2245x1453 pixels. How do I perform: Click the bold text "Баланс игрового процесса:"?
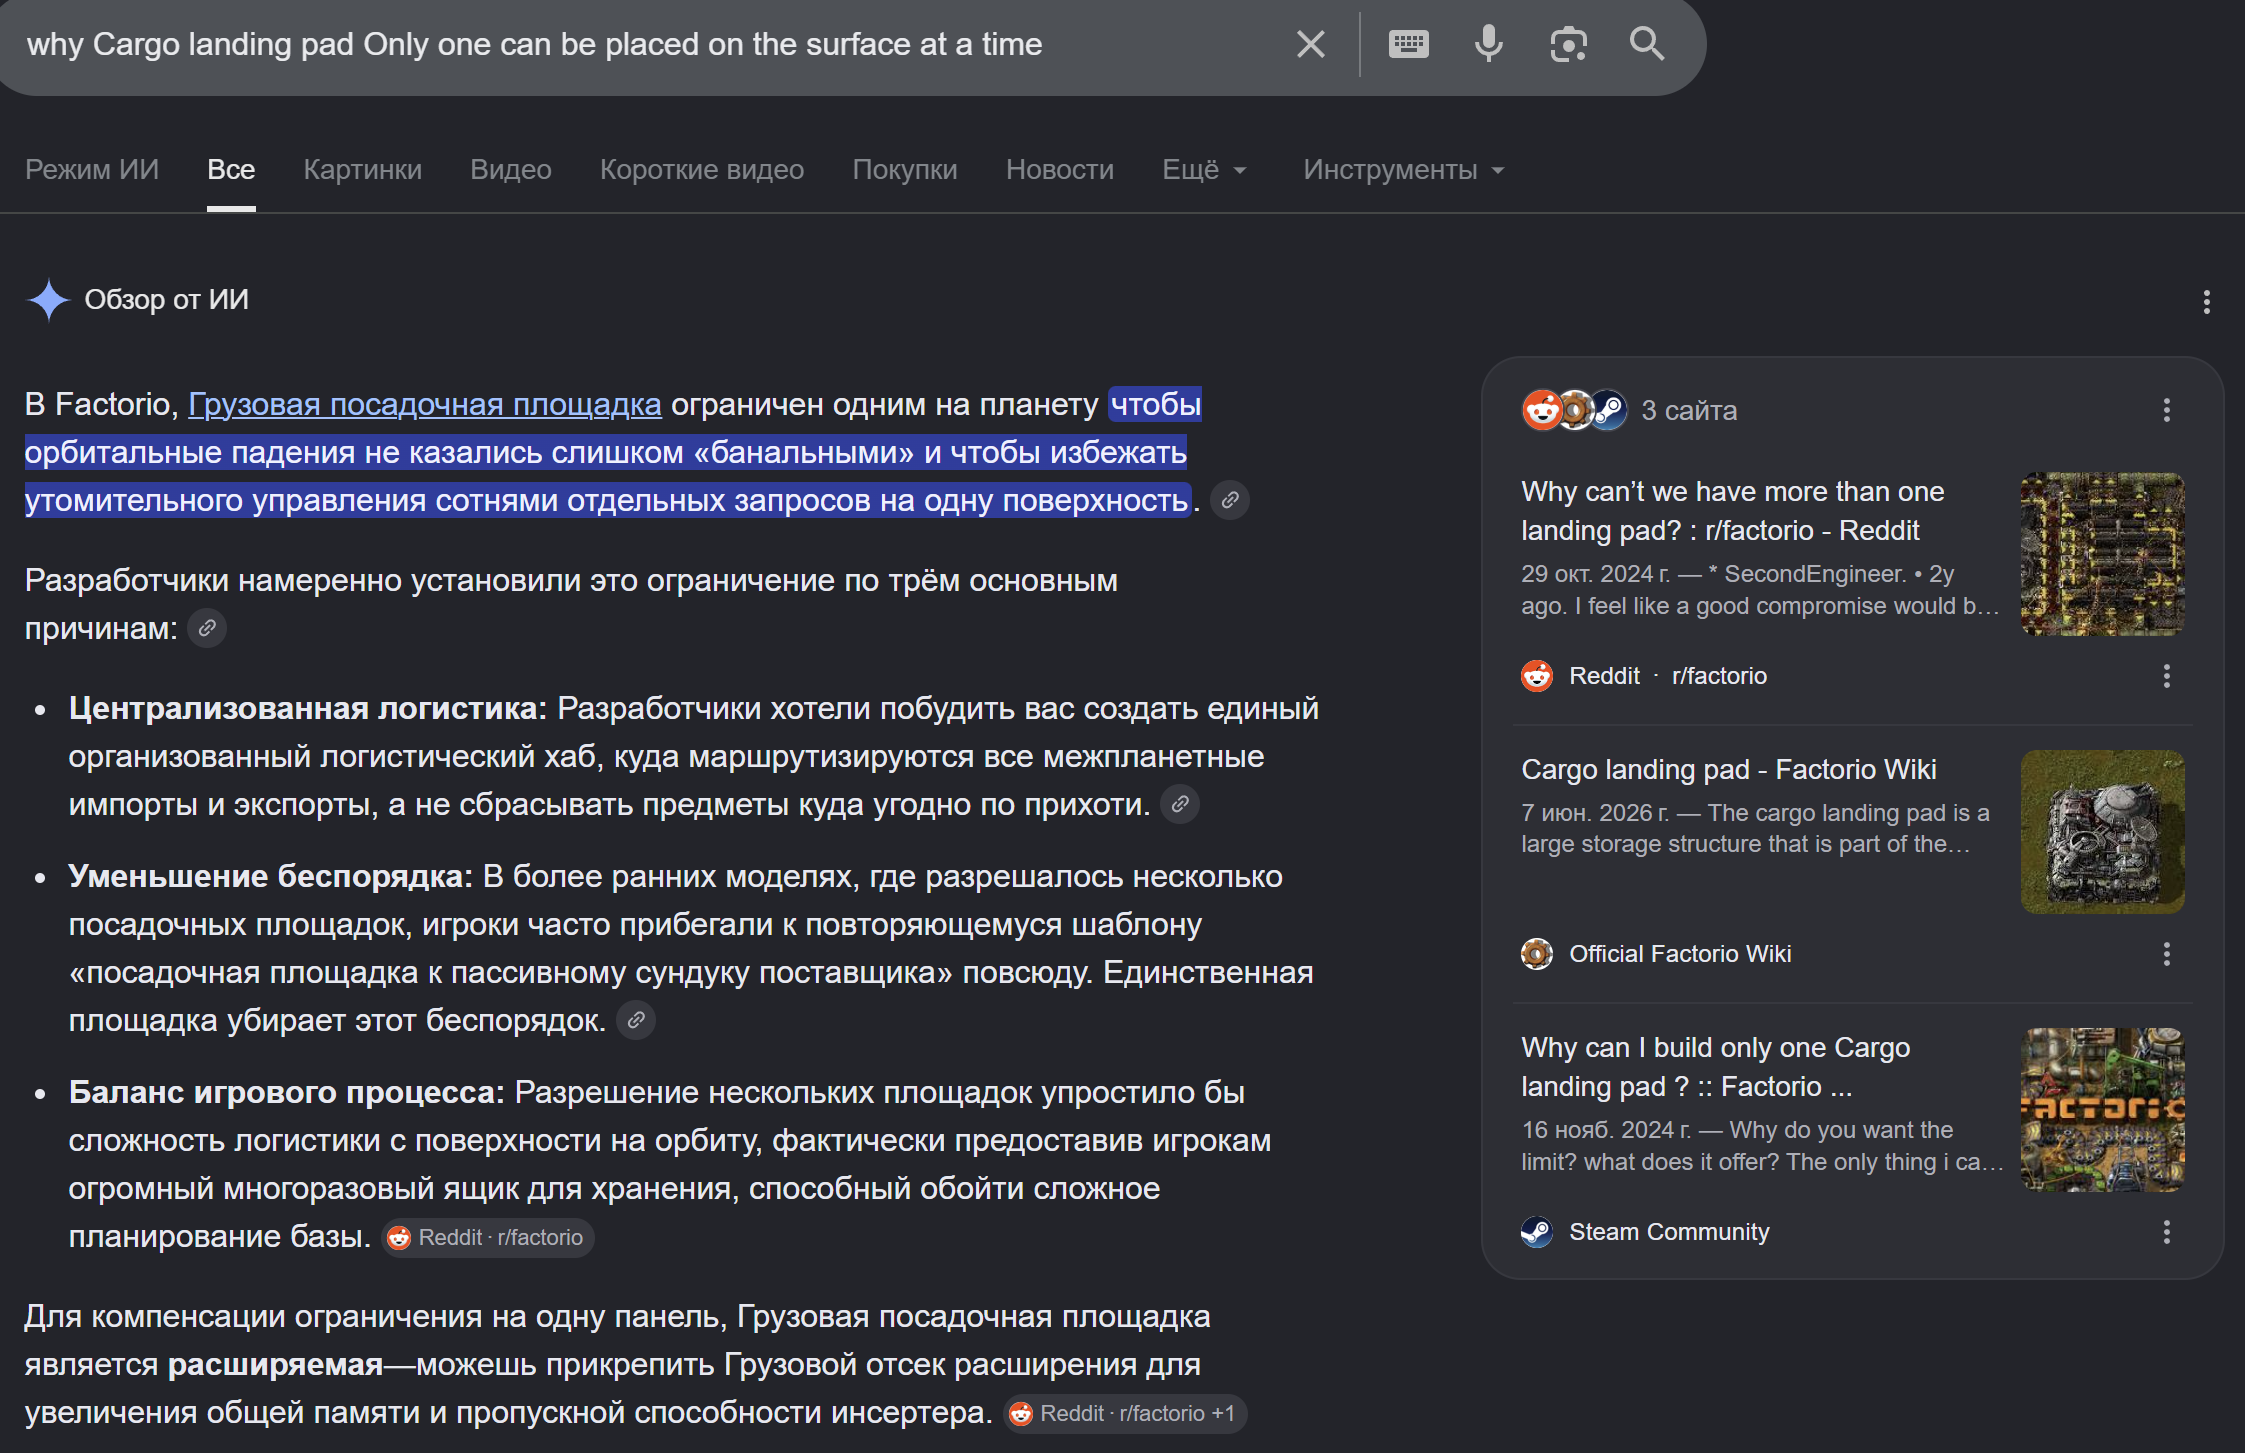286,1092
